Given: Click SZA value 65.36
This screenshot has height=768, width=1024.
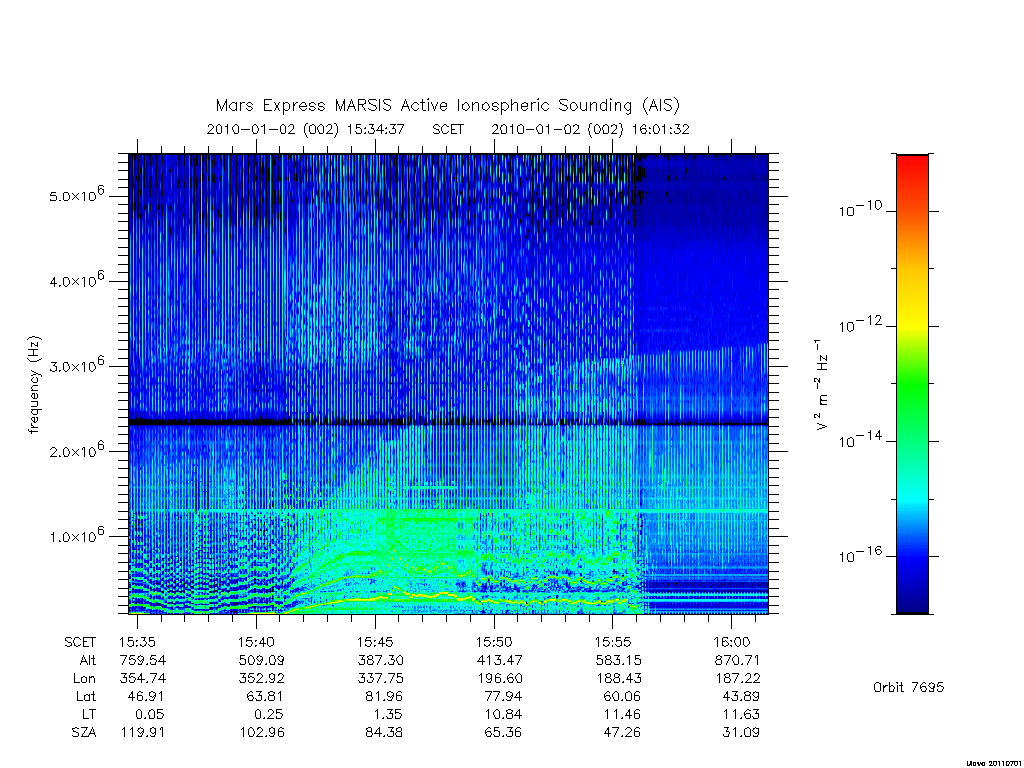Looking at the screenshot, I should coord(503,733).
